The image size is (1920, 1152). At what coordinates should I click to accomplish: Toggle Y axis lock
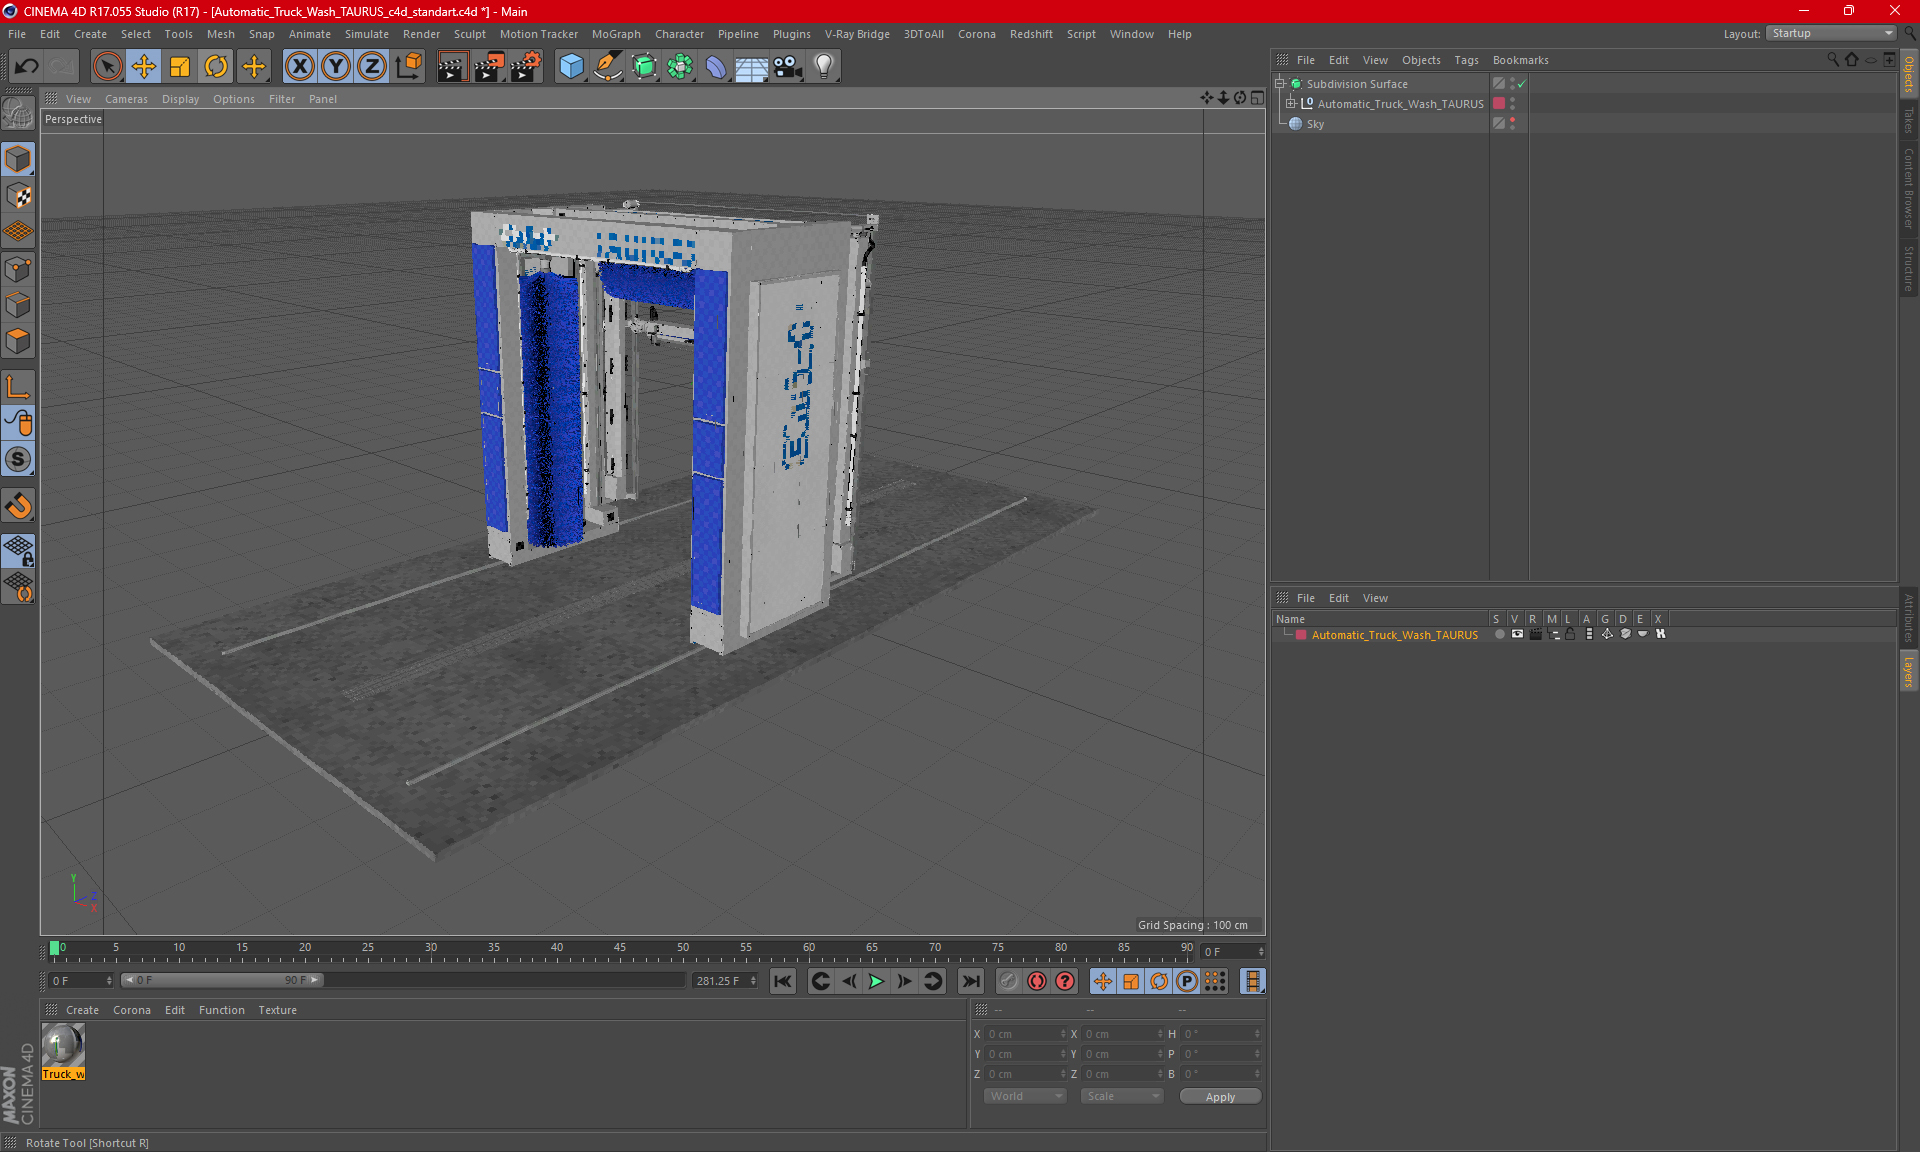click(336, 67)
